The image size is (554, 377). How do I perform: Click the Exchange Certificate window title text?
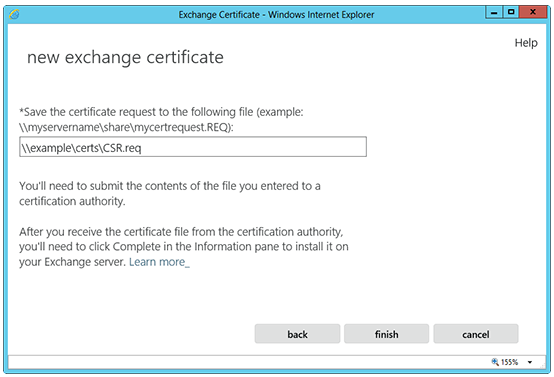[x=276, y=15]
